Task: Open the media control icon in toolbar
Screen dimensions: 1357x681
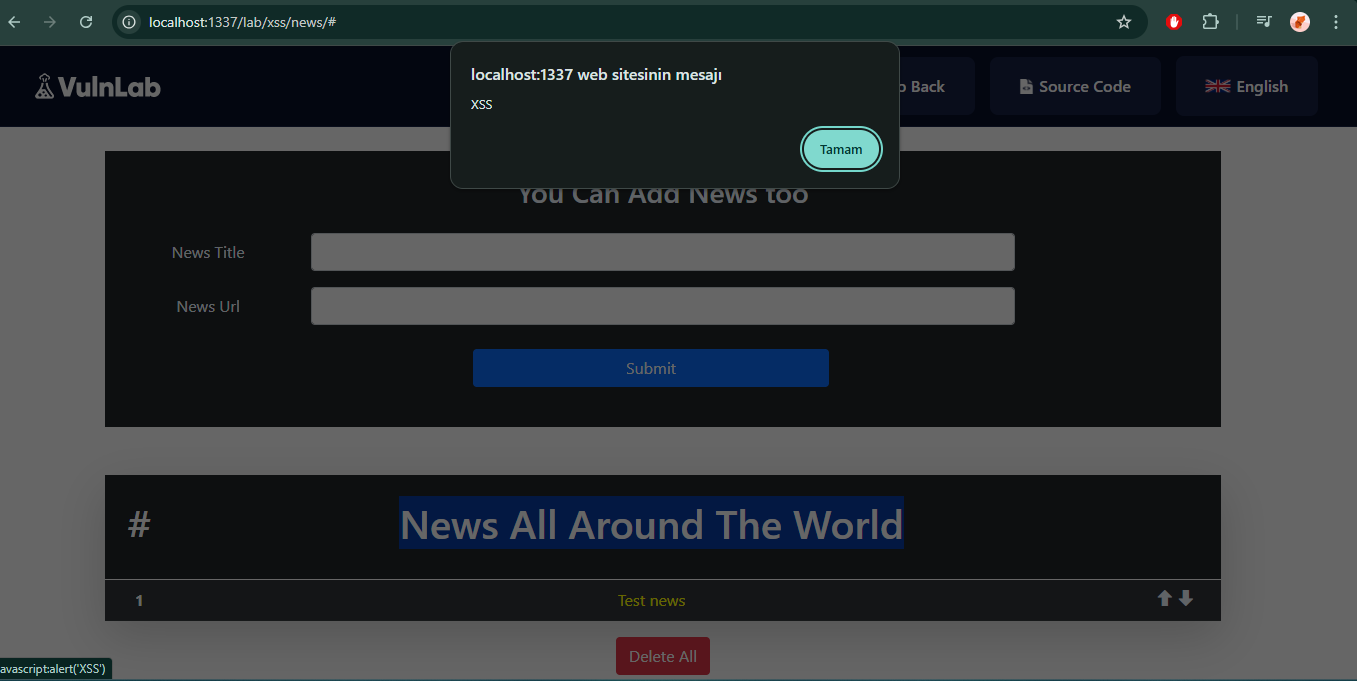Action: coord(1264,22)
